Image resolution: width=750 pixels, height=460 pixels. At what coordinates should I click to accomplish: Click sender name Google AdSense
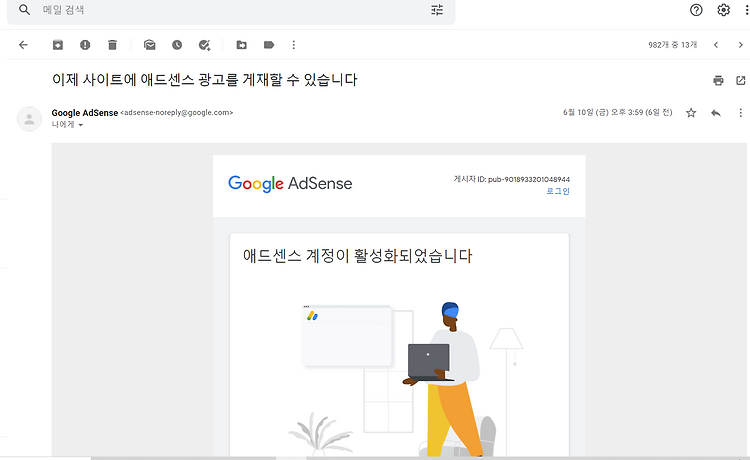point(85,113)
